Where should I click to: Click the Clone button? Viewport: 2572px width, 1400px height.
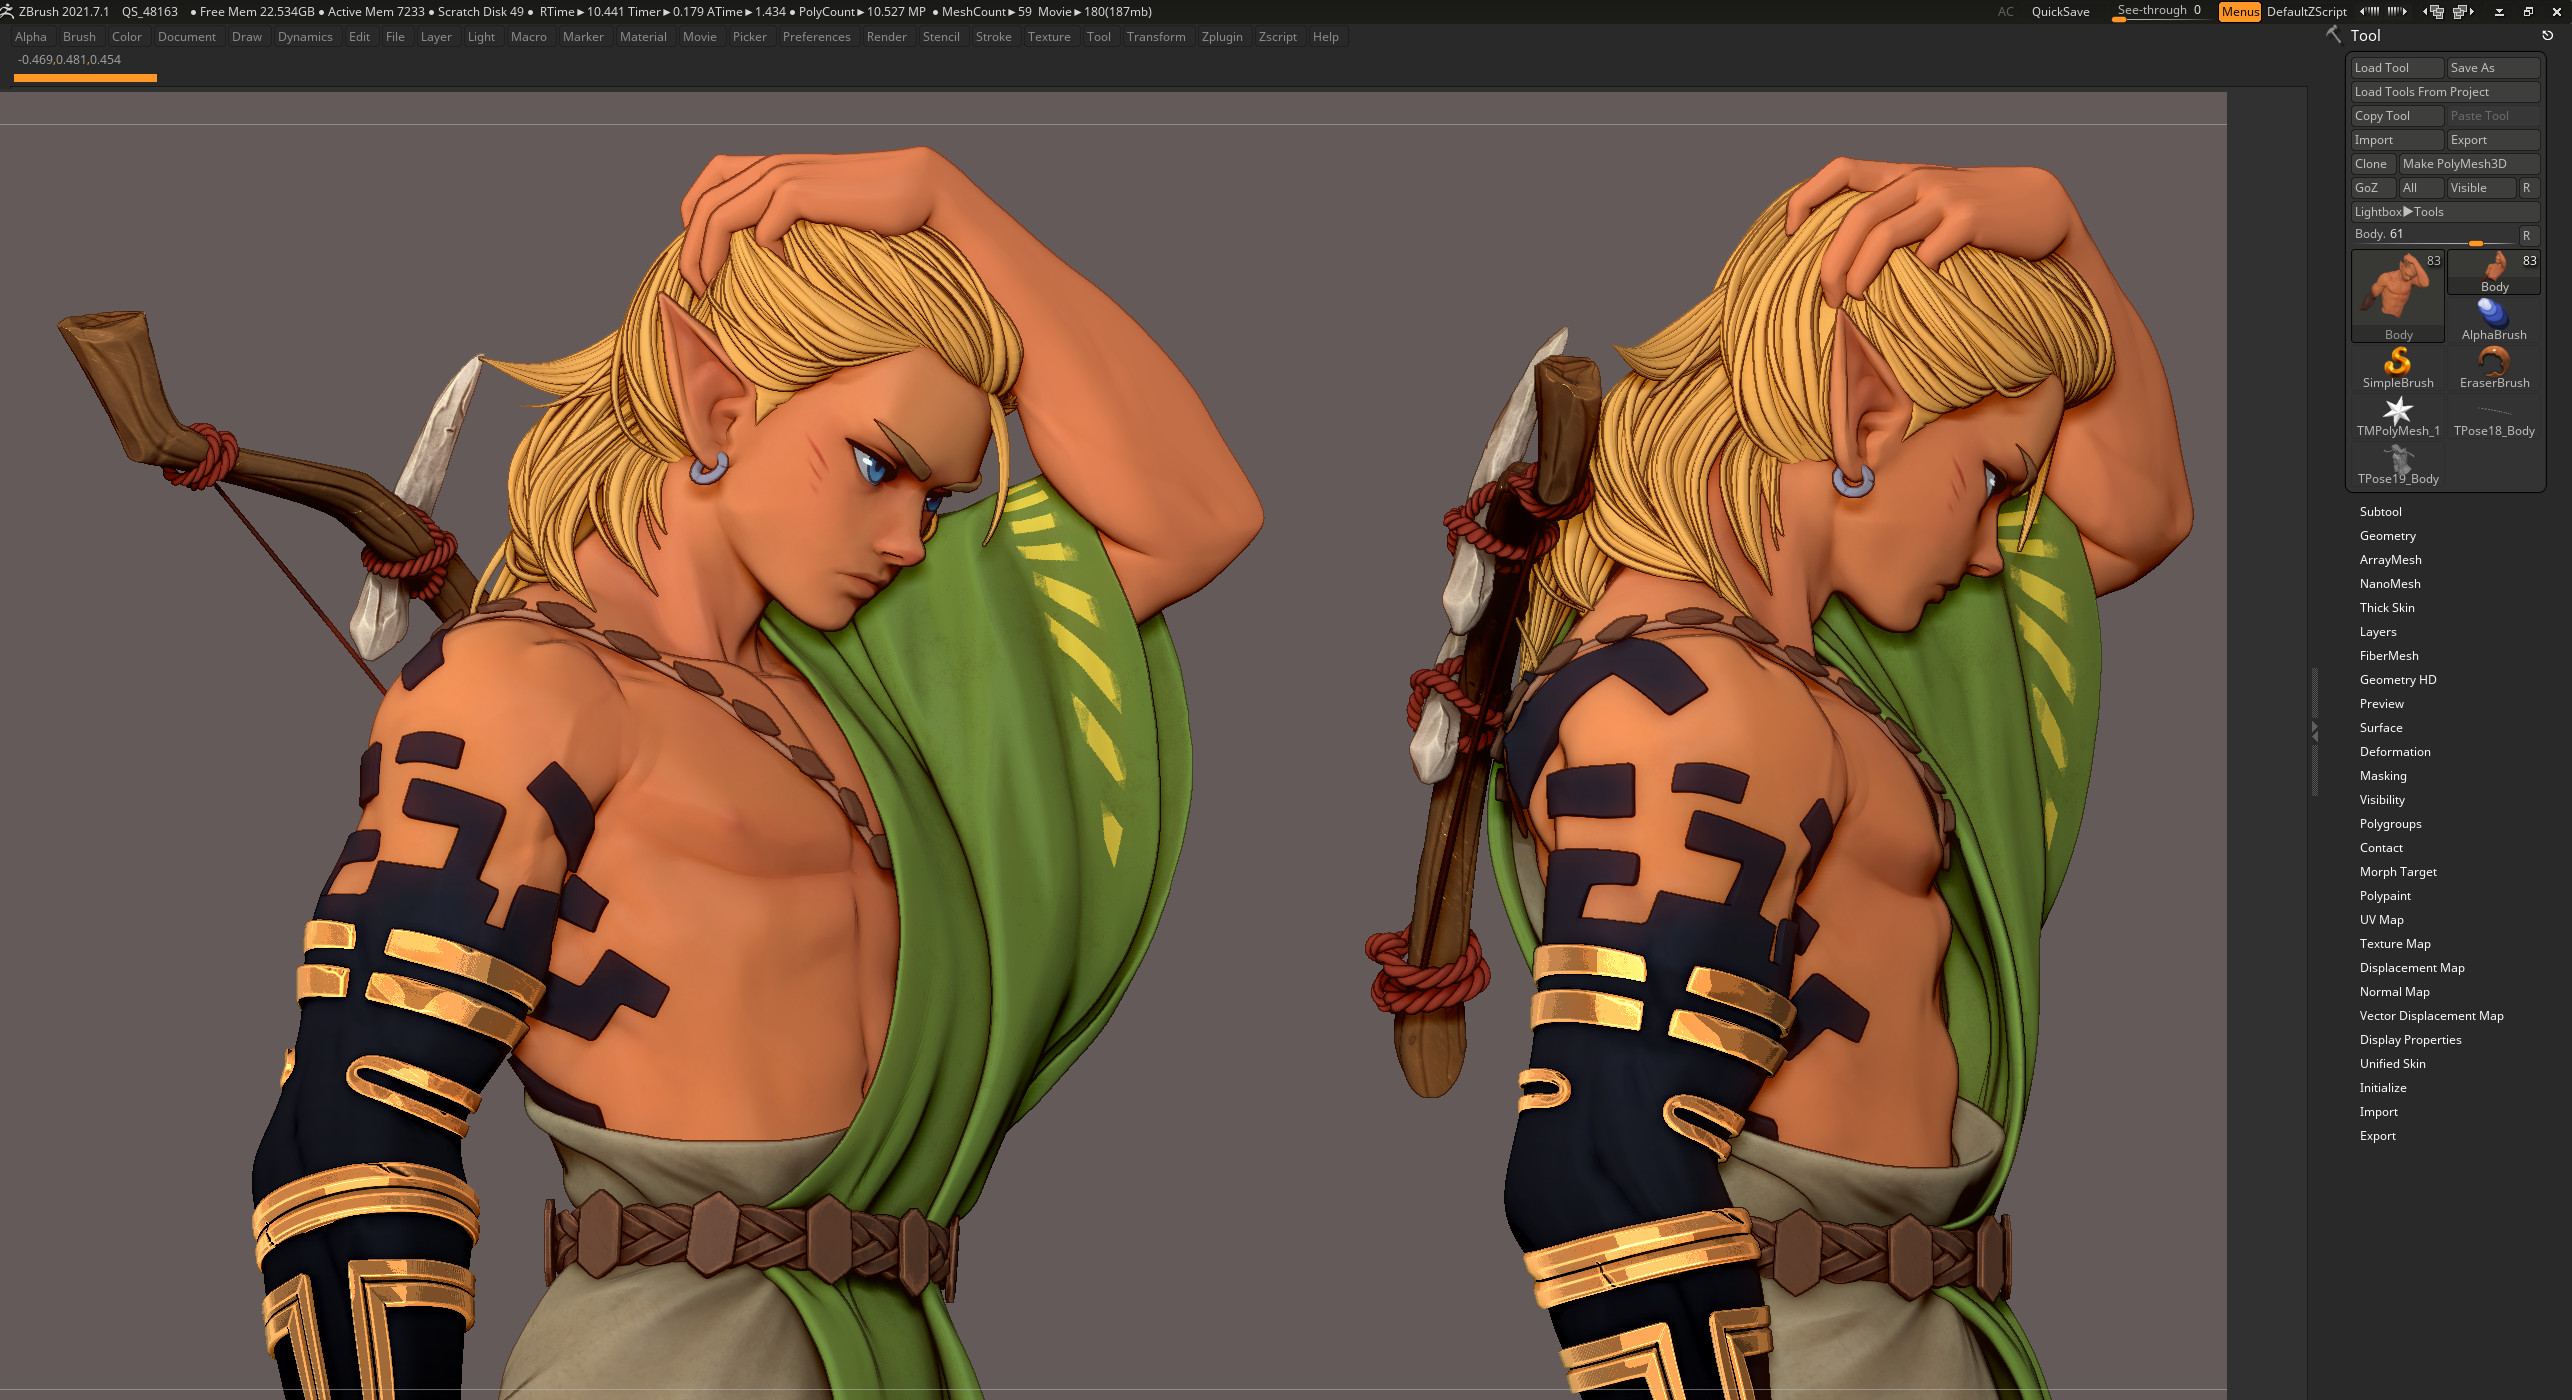click(2372, 164)
